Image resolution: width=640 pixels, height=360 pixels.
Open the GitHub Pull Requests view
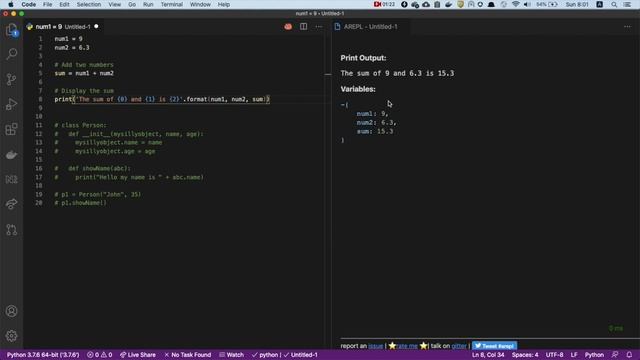(x=11, y=229)
